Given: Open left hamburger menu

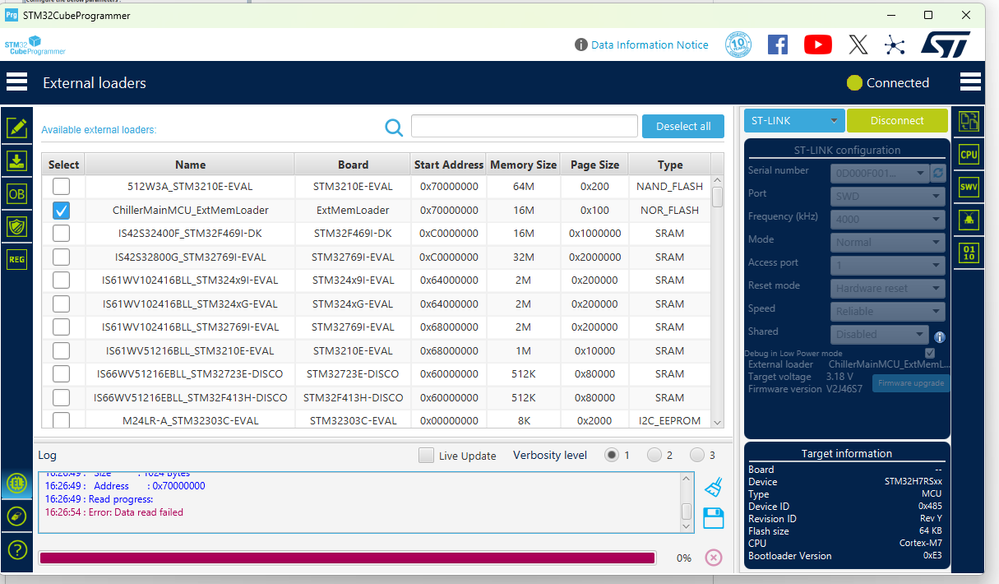Looking at the screenshot, I should tap(17, 82).
